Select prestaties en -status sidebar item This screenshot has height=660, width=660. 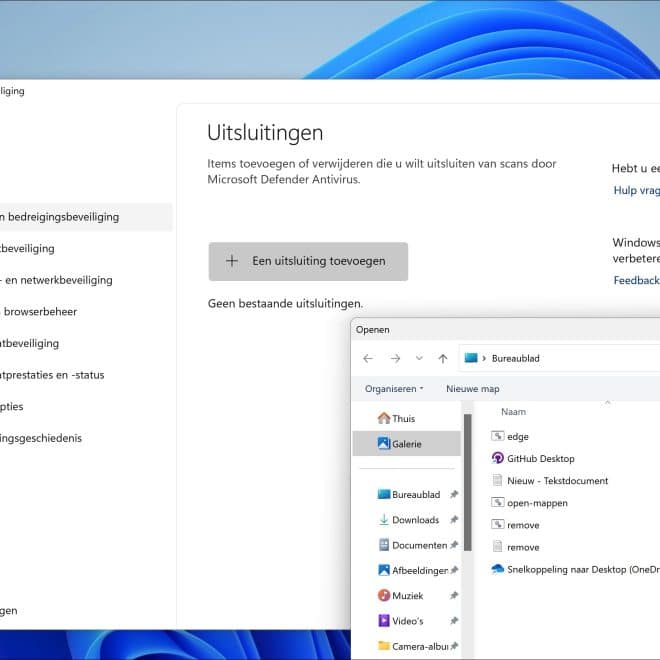pos(52,375)
